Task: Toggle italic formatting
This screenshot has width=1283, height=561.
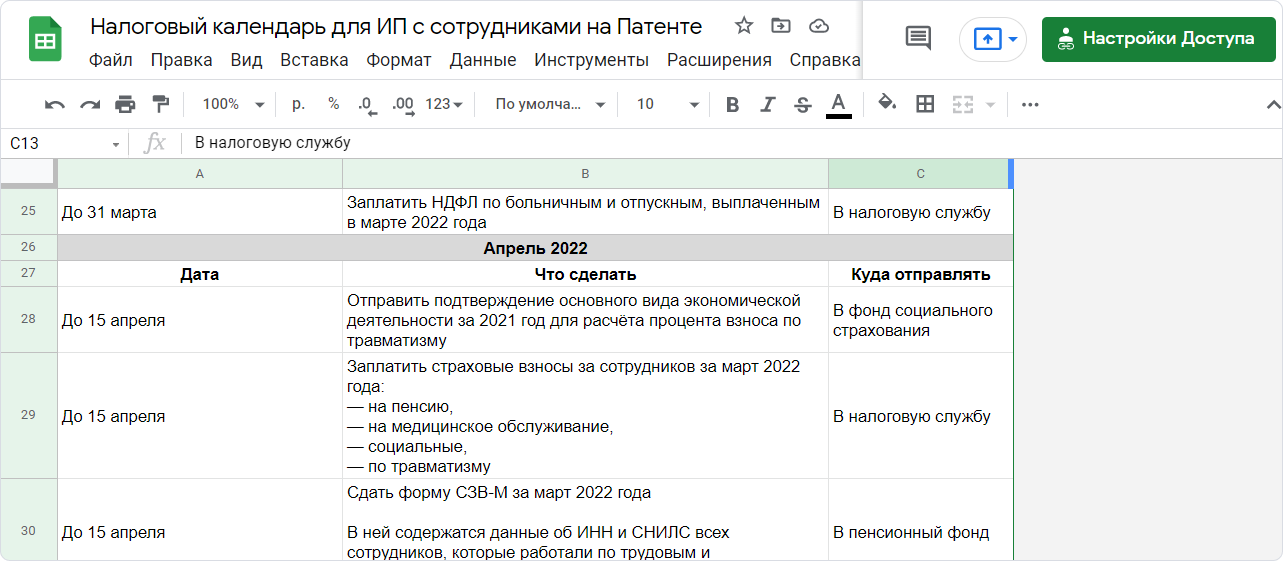Action: pos(768,104)
